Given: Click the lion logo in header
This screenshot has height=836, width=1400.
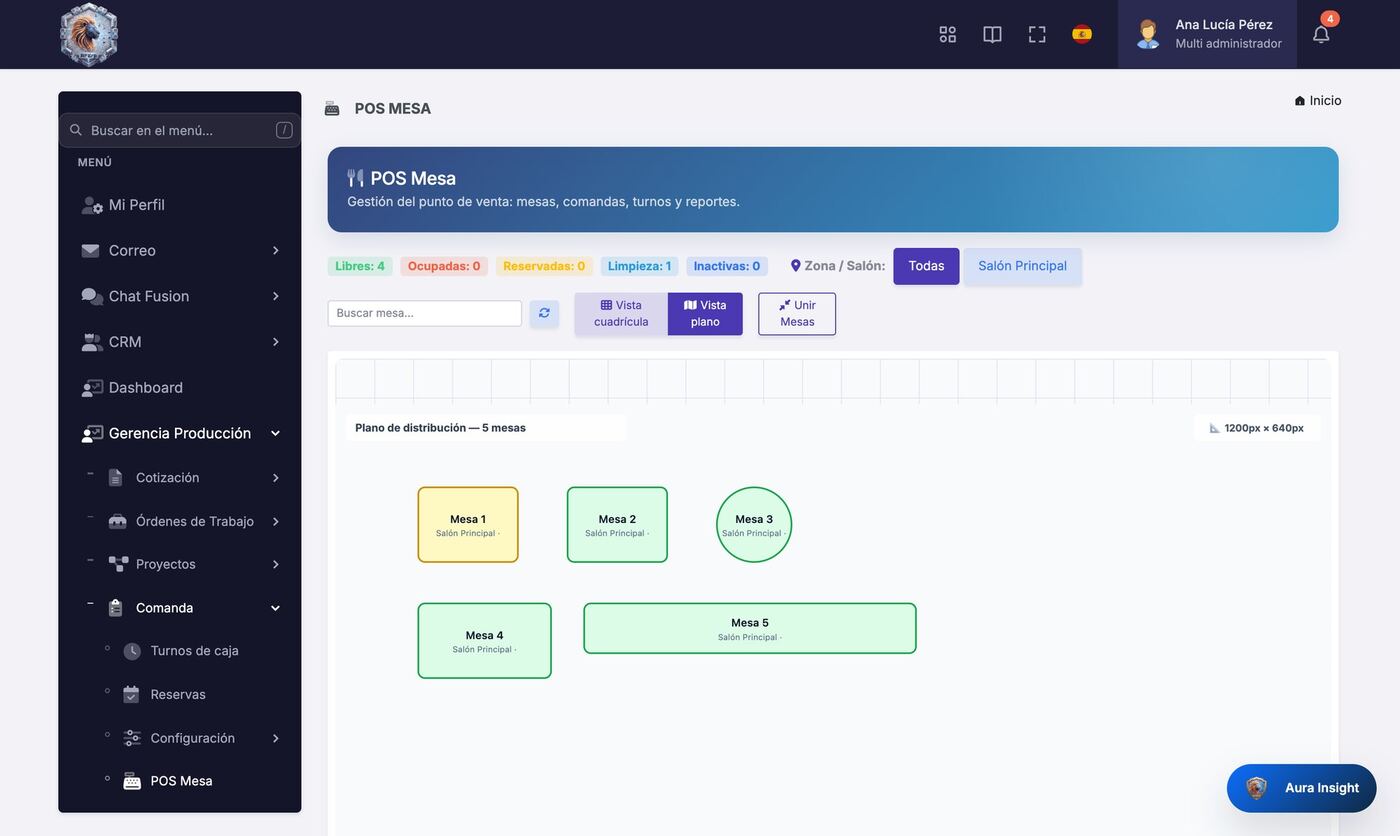Looking at the screenshot, I should coord(89,34).
